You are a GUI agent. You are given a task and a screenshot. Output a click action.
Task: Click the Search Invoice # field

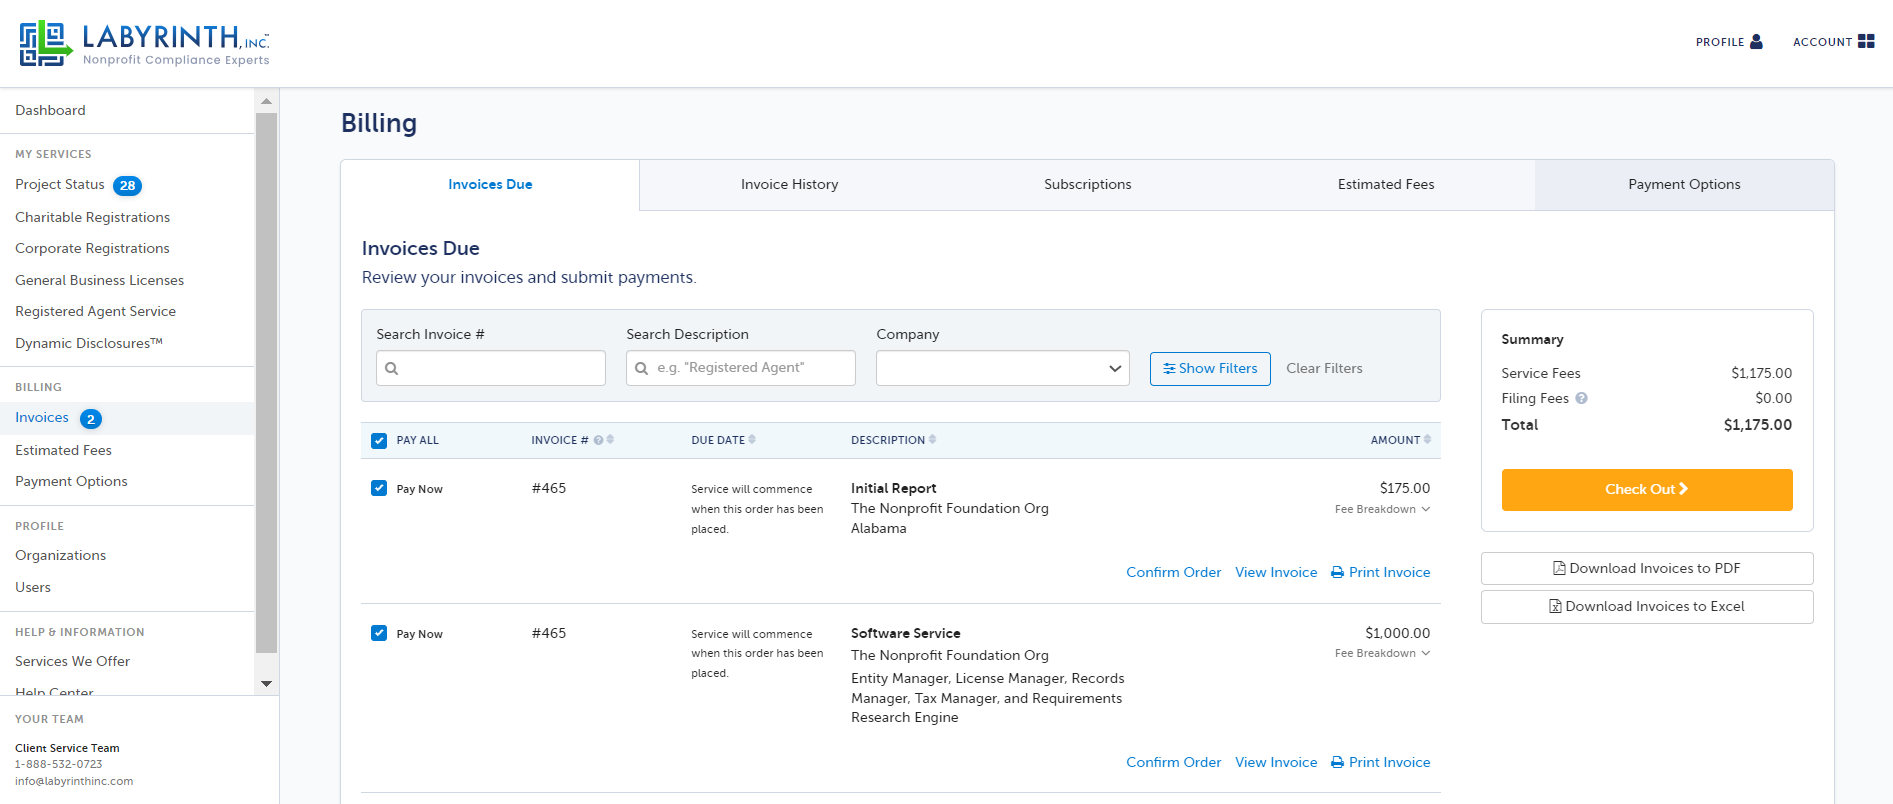(x=491, y=368)
